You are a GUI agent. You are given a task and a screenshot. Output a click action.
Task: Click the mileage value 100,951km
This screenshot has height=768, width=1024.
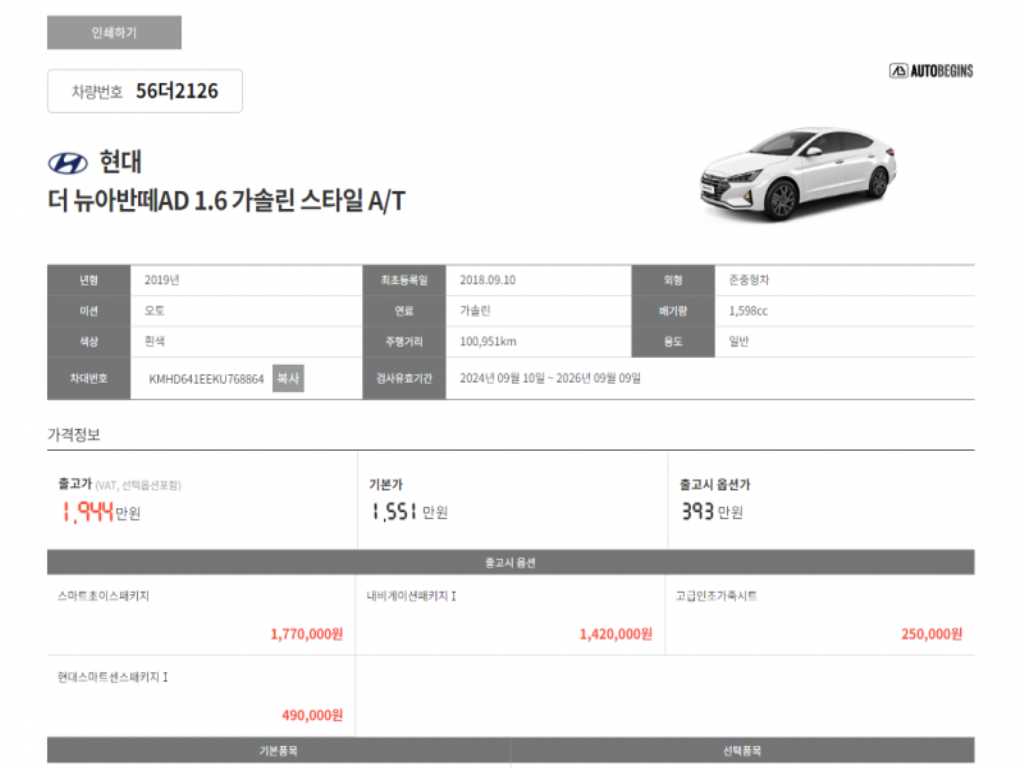coord(488,342)
